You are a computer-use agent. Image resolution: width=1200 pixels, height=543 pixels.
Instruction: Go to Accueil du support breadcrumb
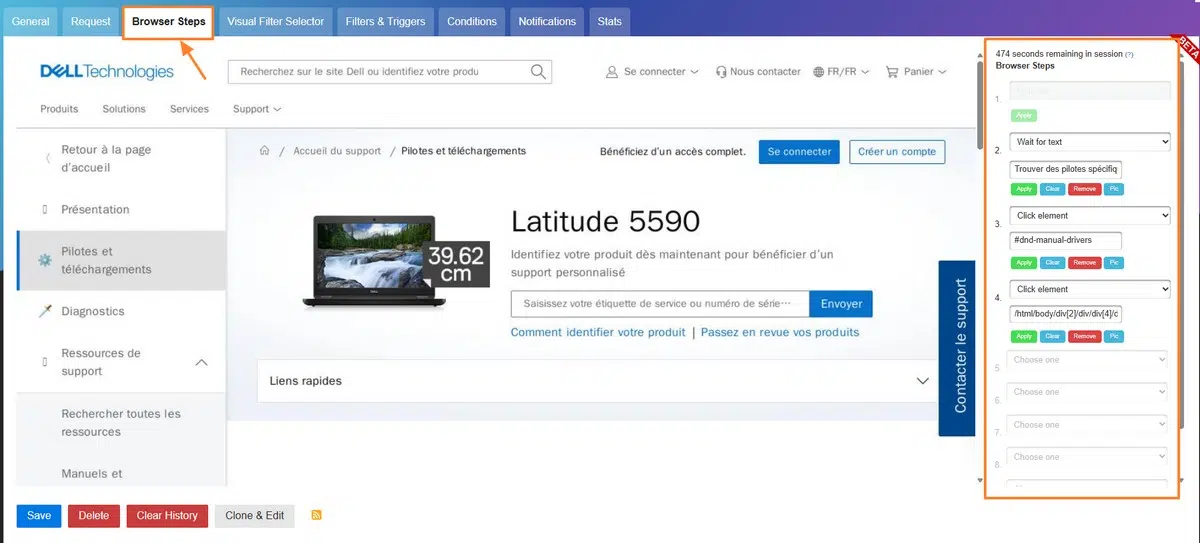point(337,151)
